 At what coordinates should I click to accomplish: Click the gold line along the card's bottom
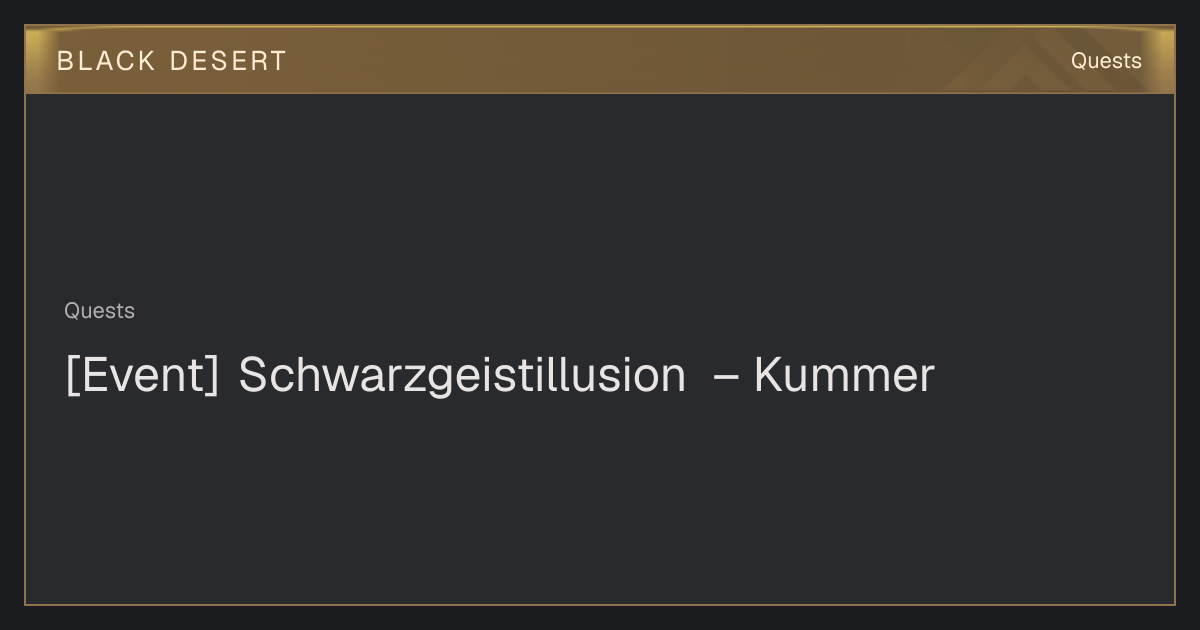600,604
